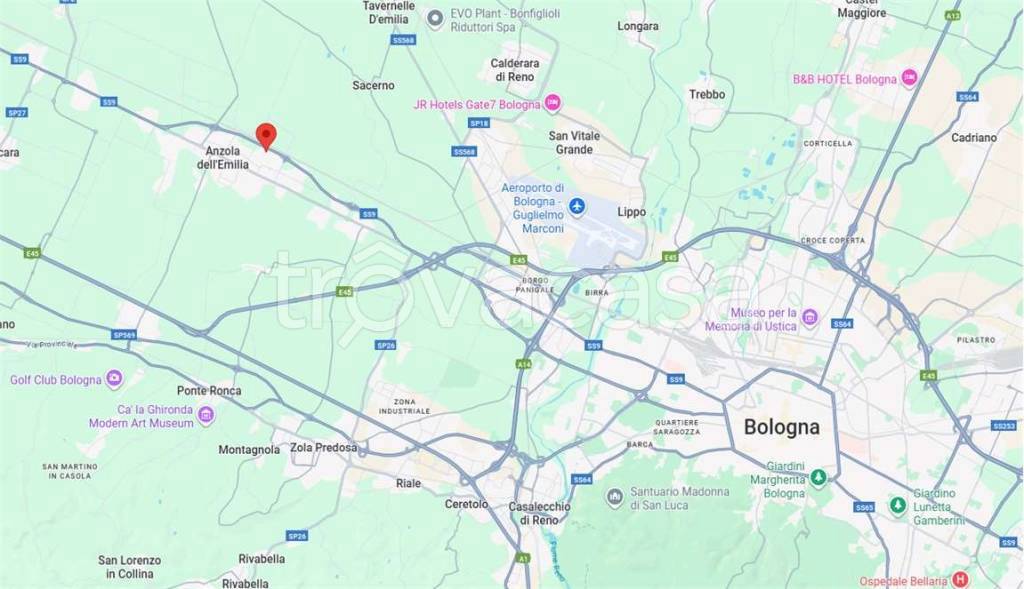Click the A14 motorway shield

(524, 364)
